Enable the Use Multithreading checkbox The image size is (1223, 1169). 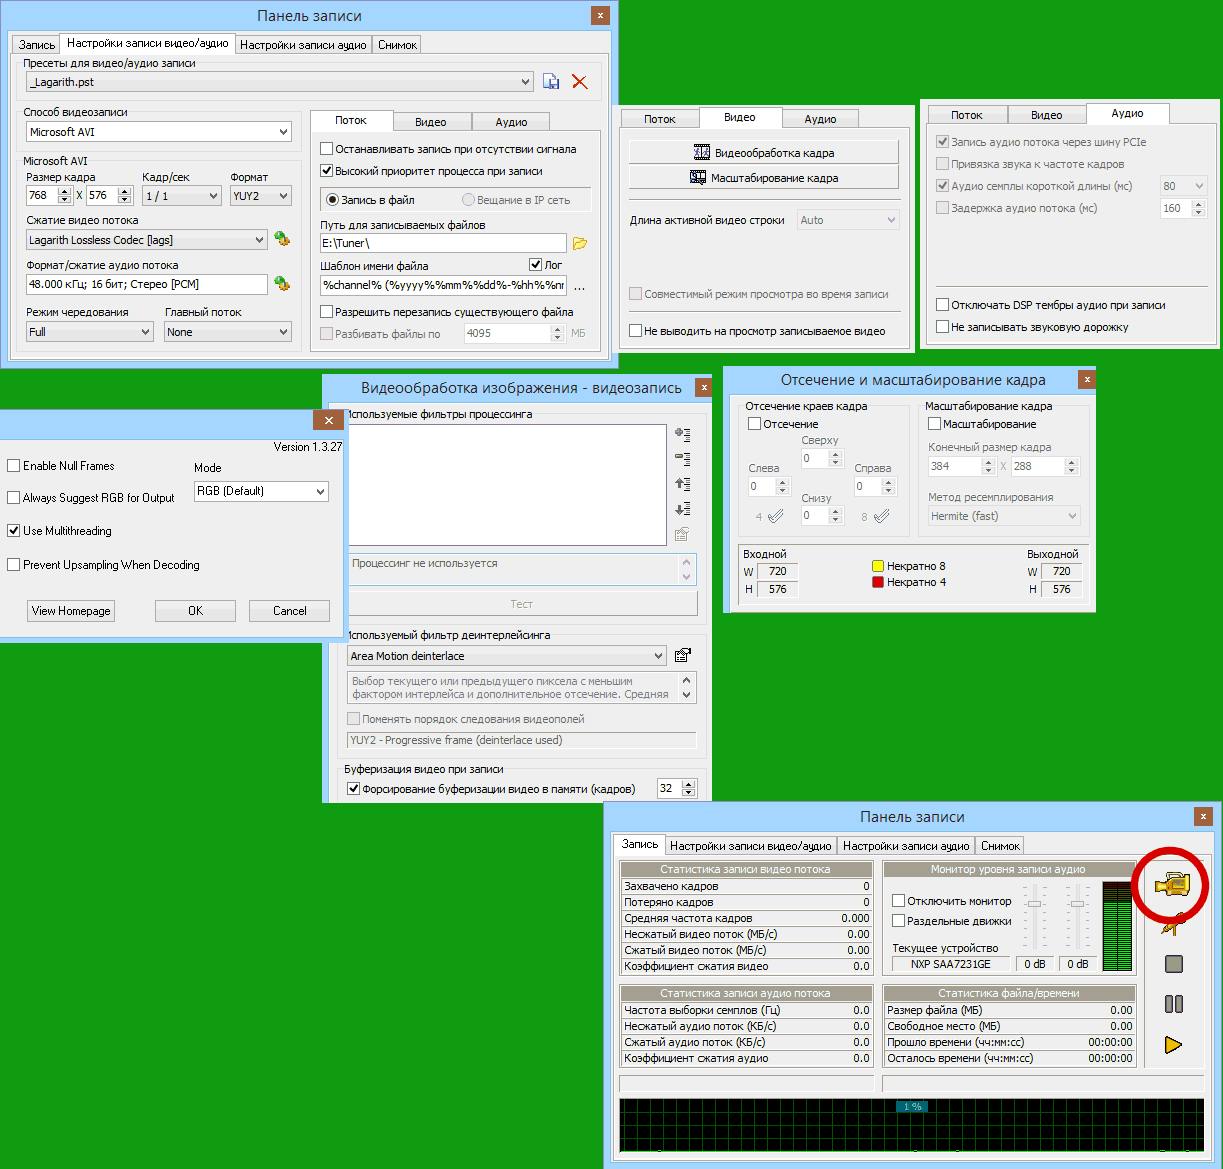pyautogui.click(x=14, y=531)
